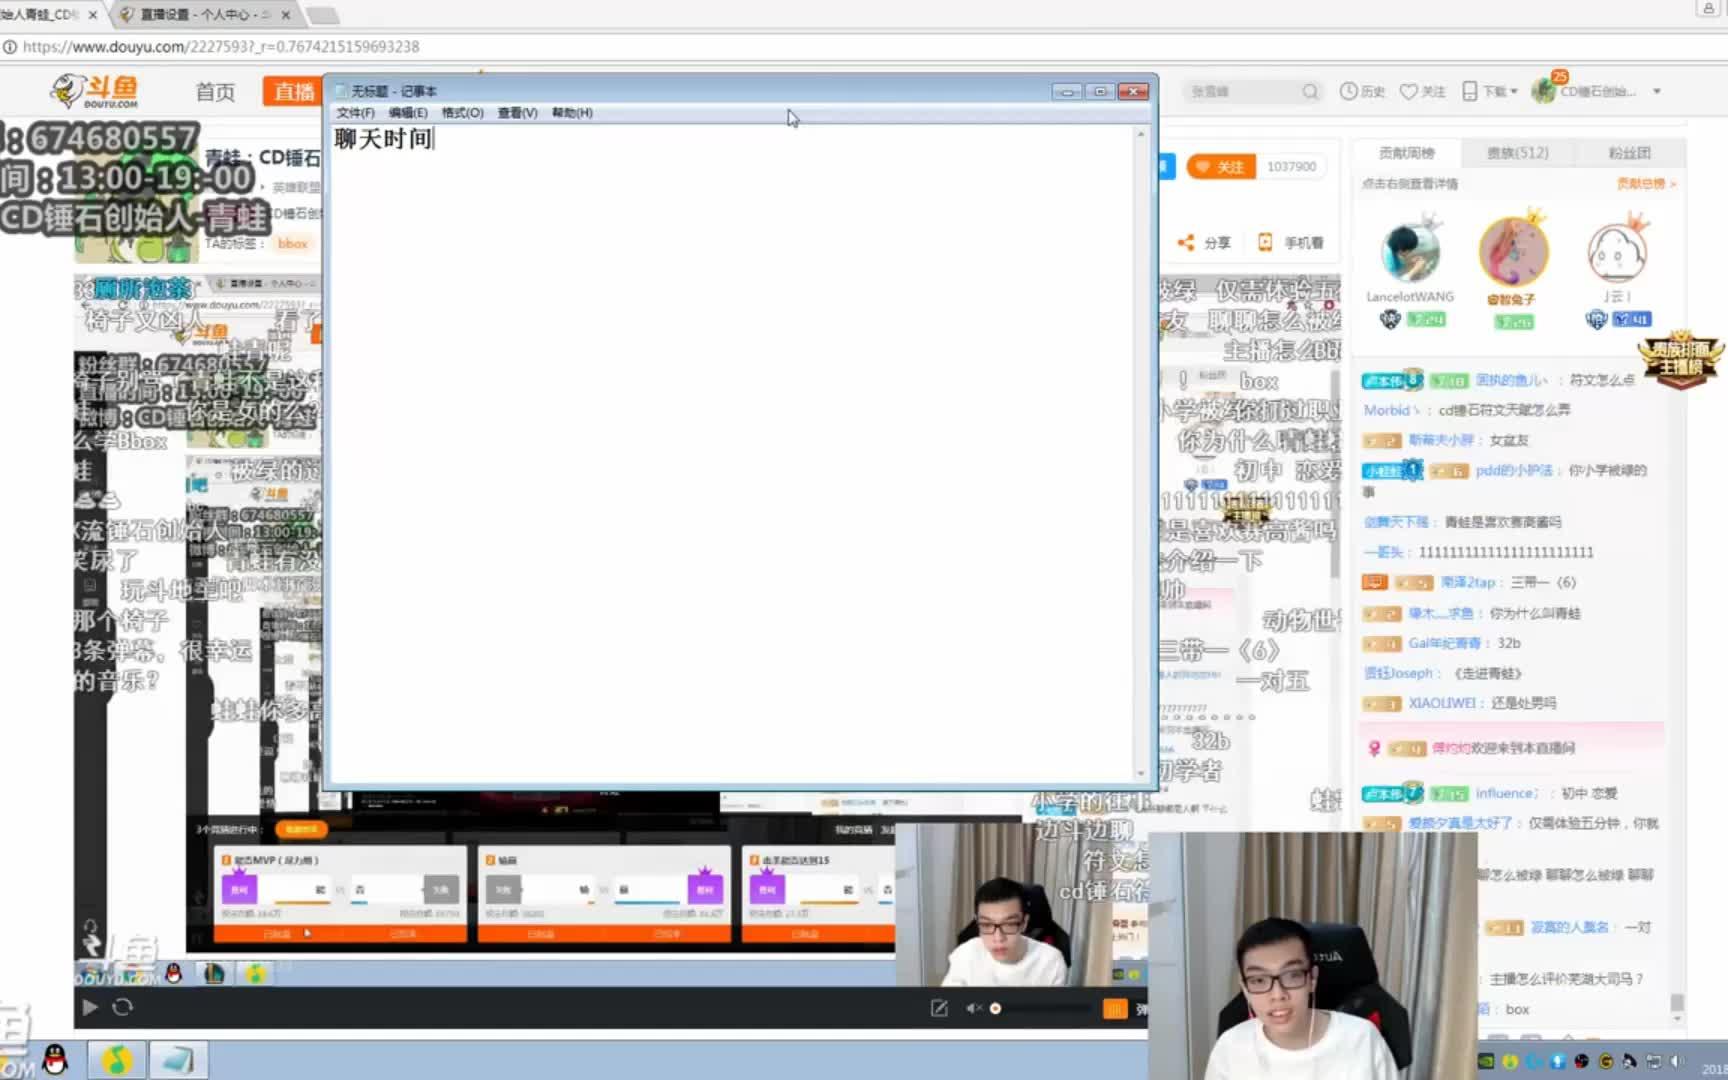Click the 手机看 mobile view icon
The width and height of the screenshot is (1728, 1080).
coord(1265,242)
